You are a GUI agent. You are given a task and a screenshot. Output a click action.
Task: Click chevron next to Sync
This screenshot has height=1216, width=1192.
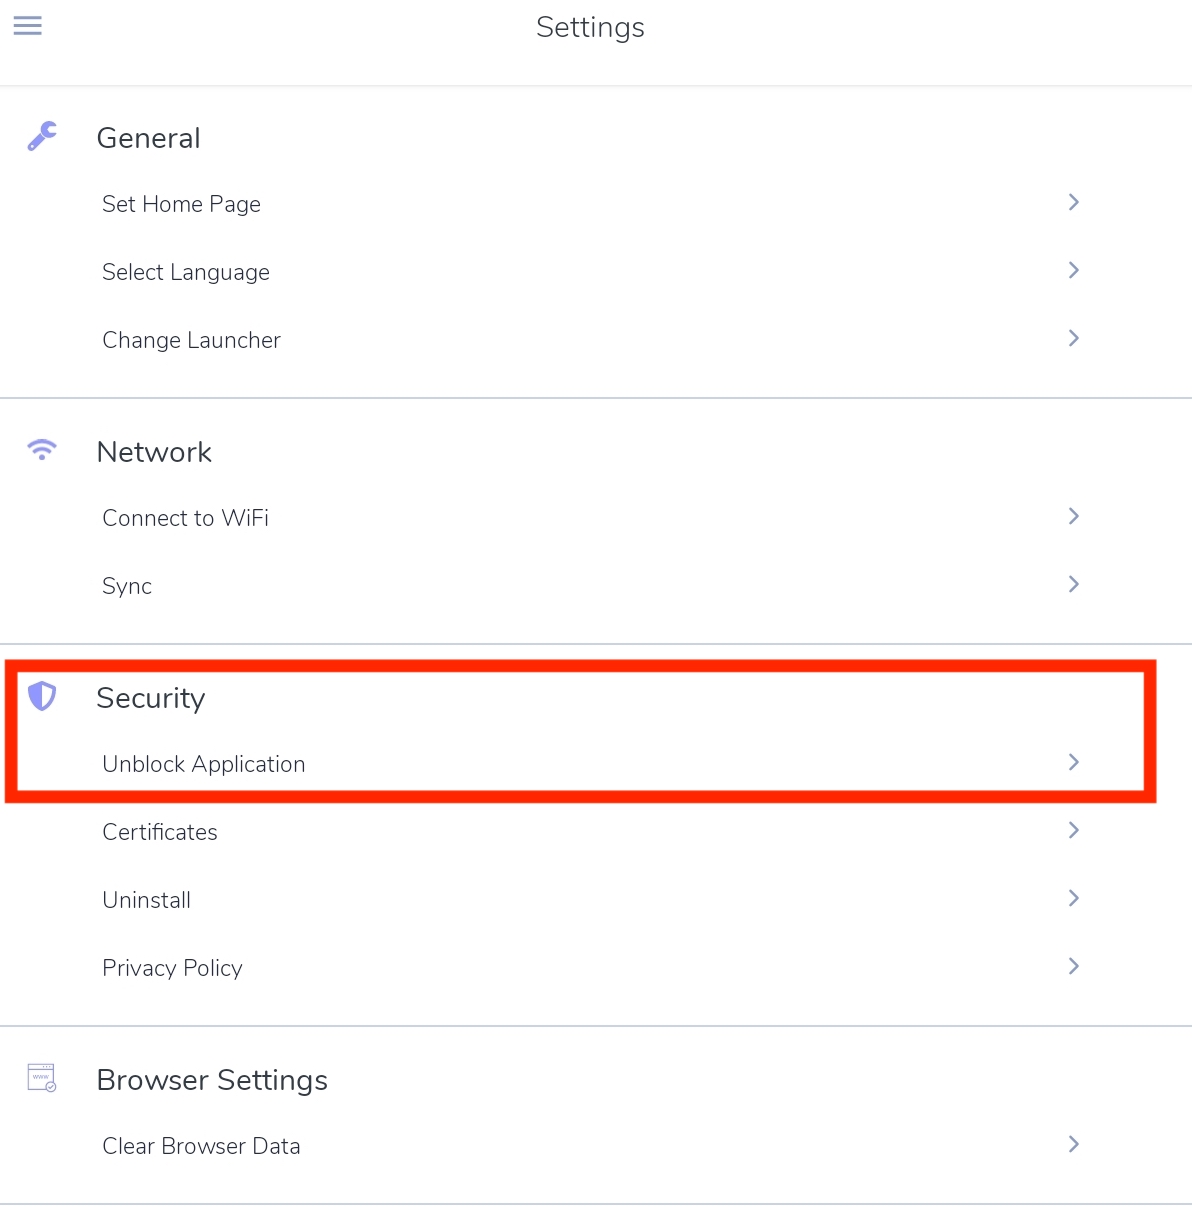1073,584
